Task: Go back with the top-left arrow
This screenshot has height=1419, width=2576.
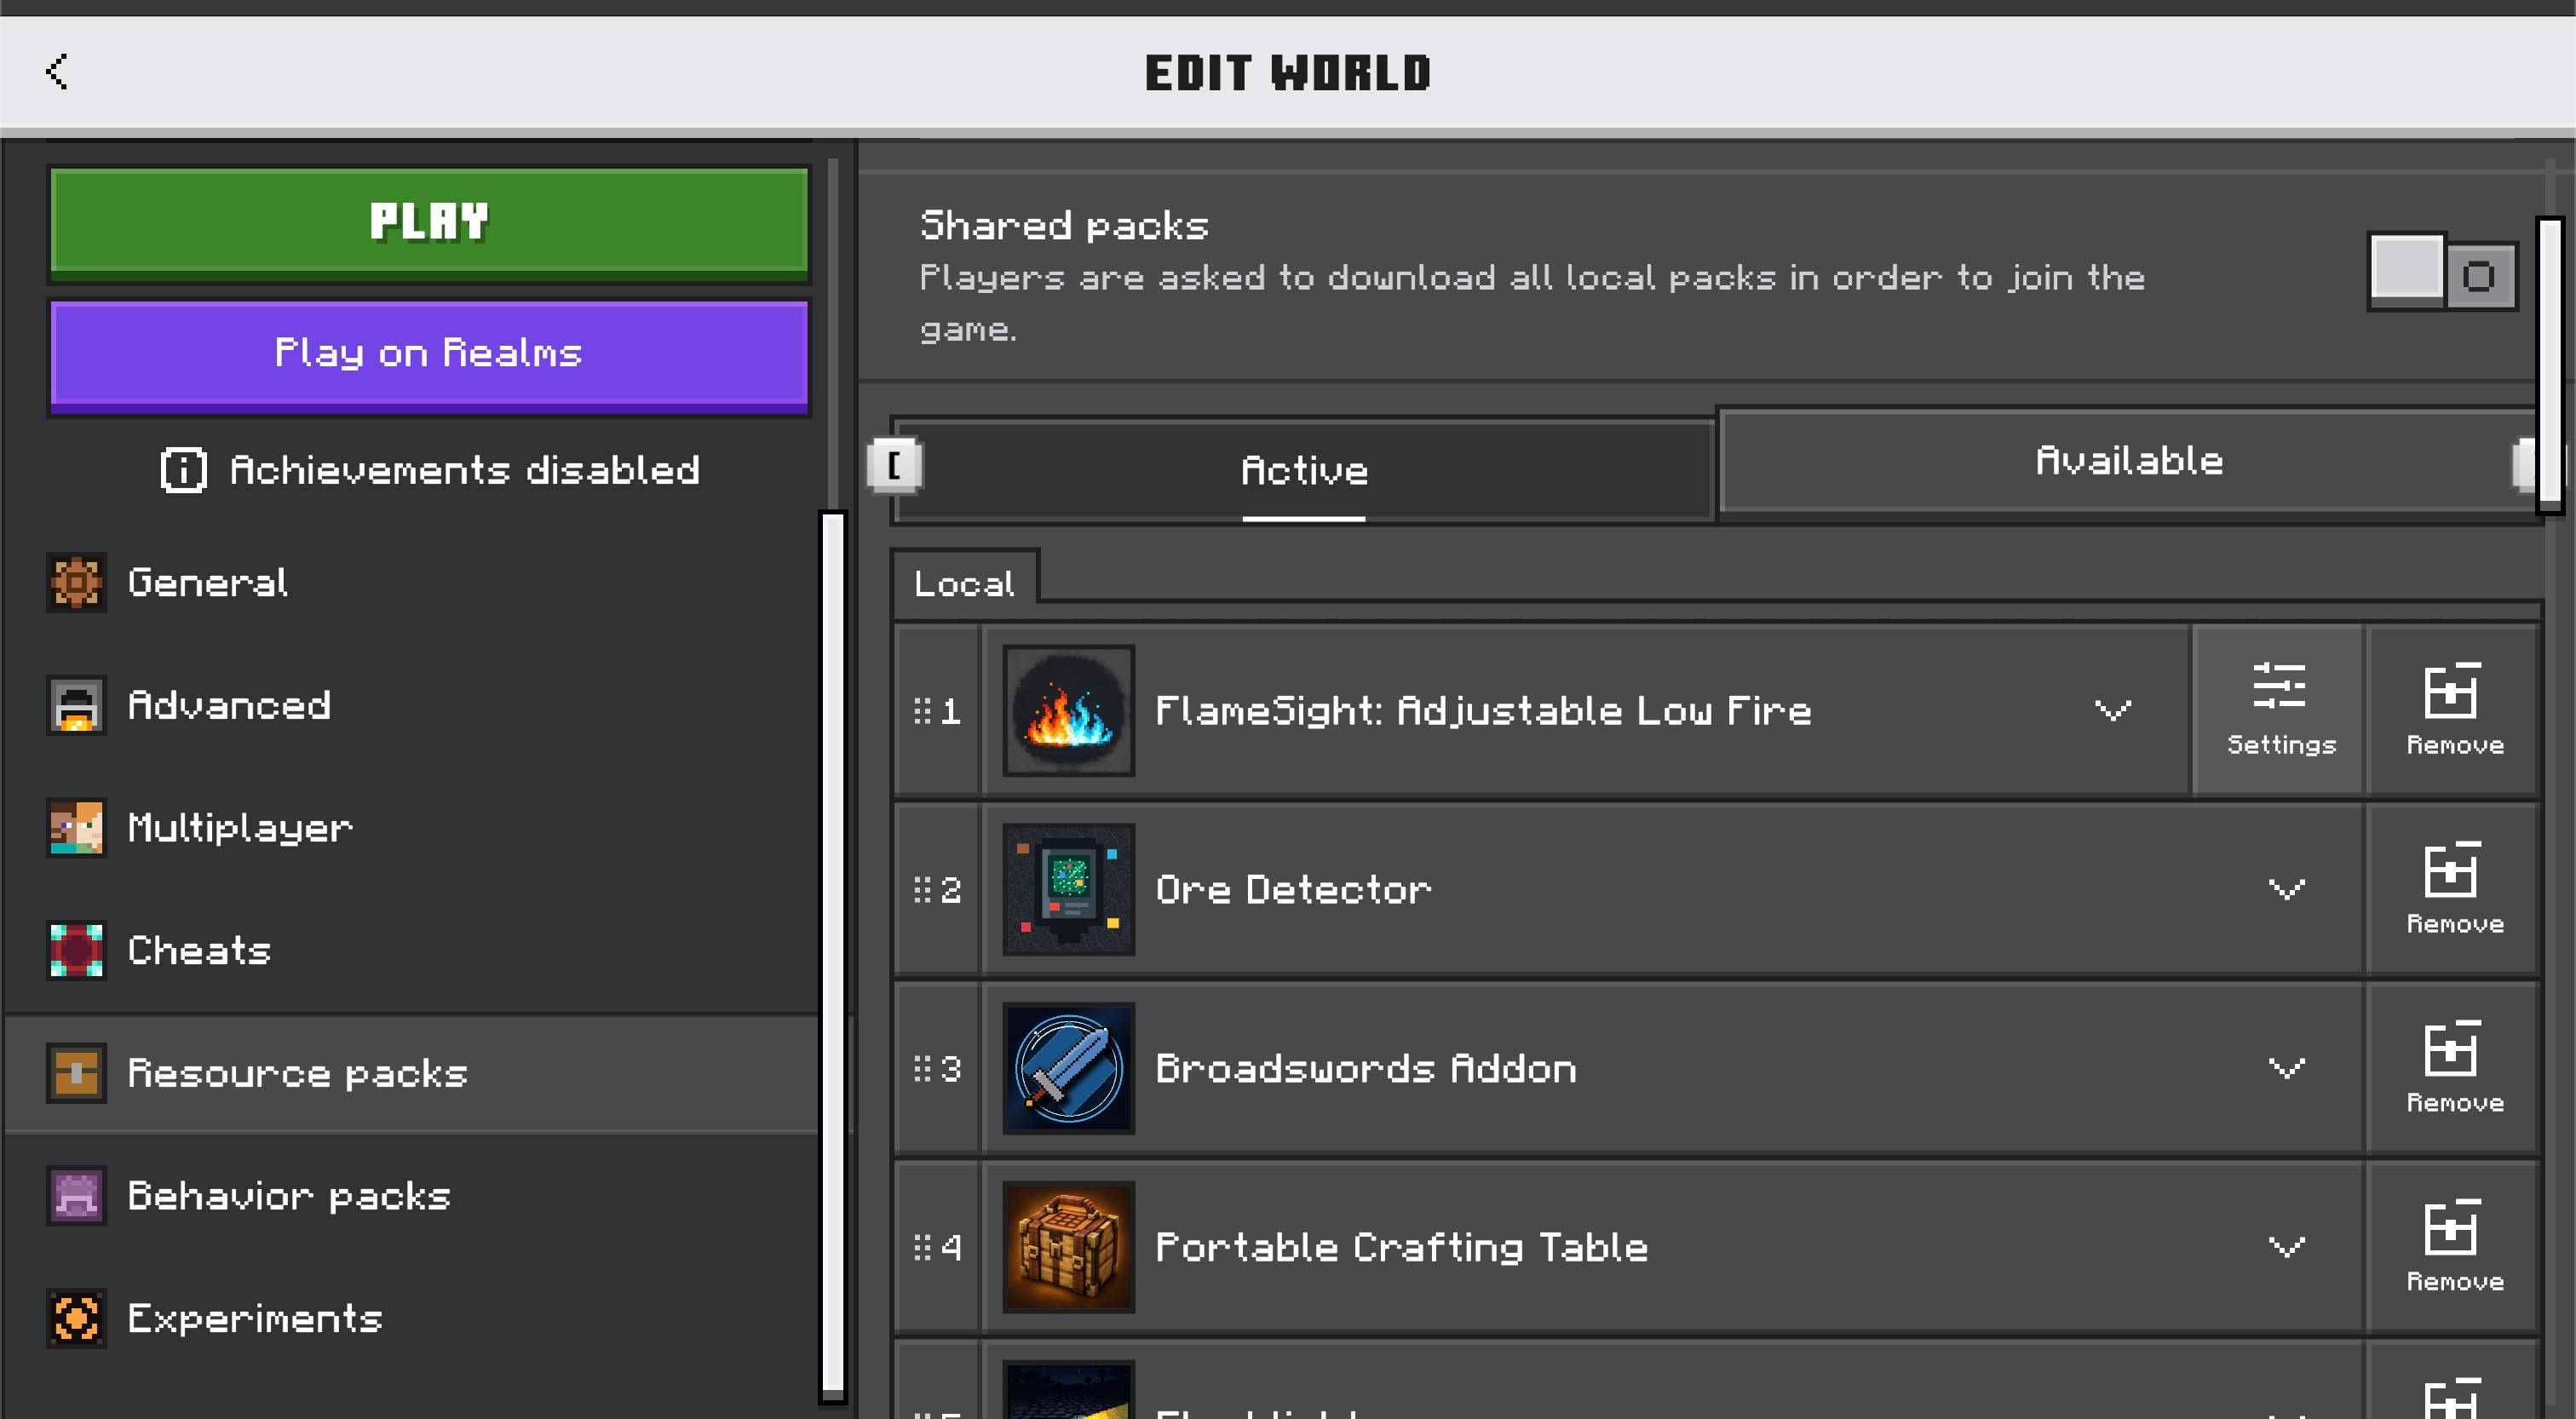Action: point(57,72)
